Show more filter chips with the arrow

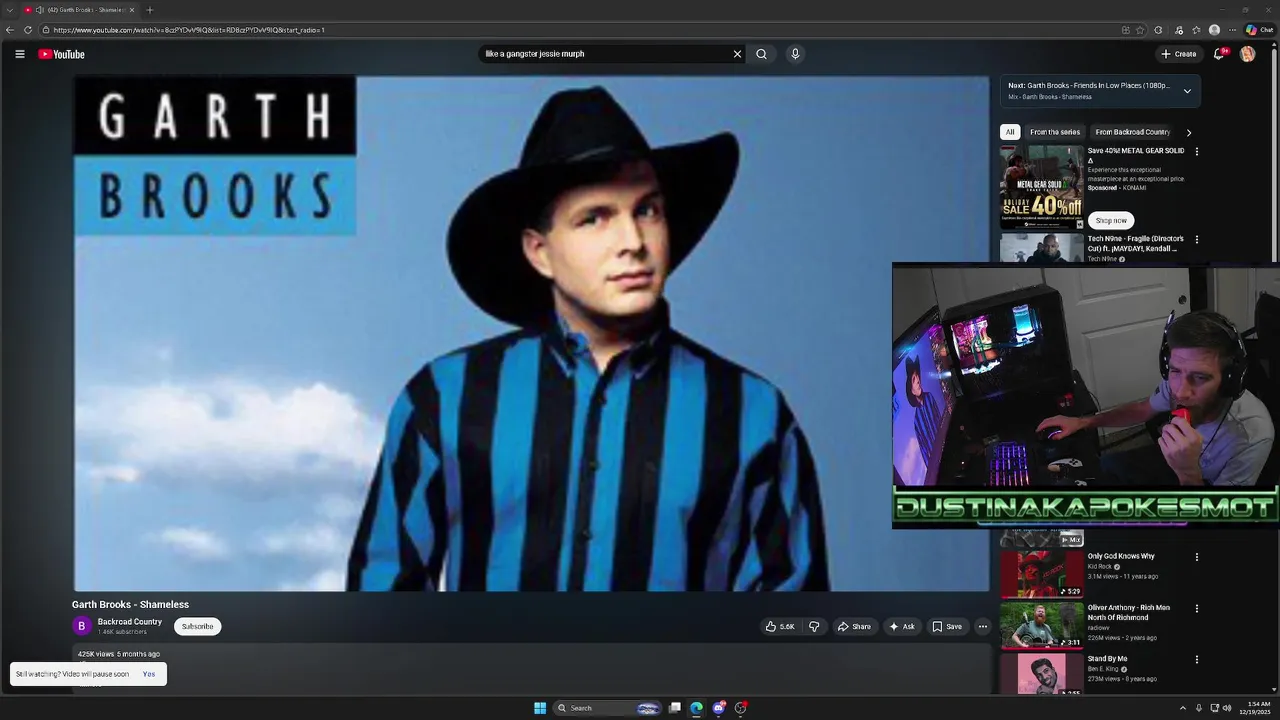[1188, 132]
